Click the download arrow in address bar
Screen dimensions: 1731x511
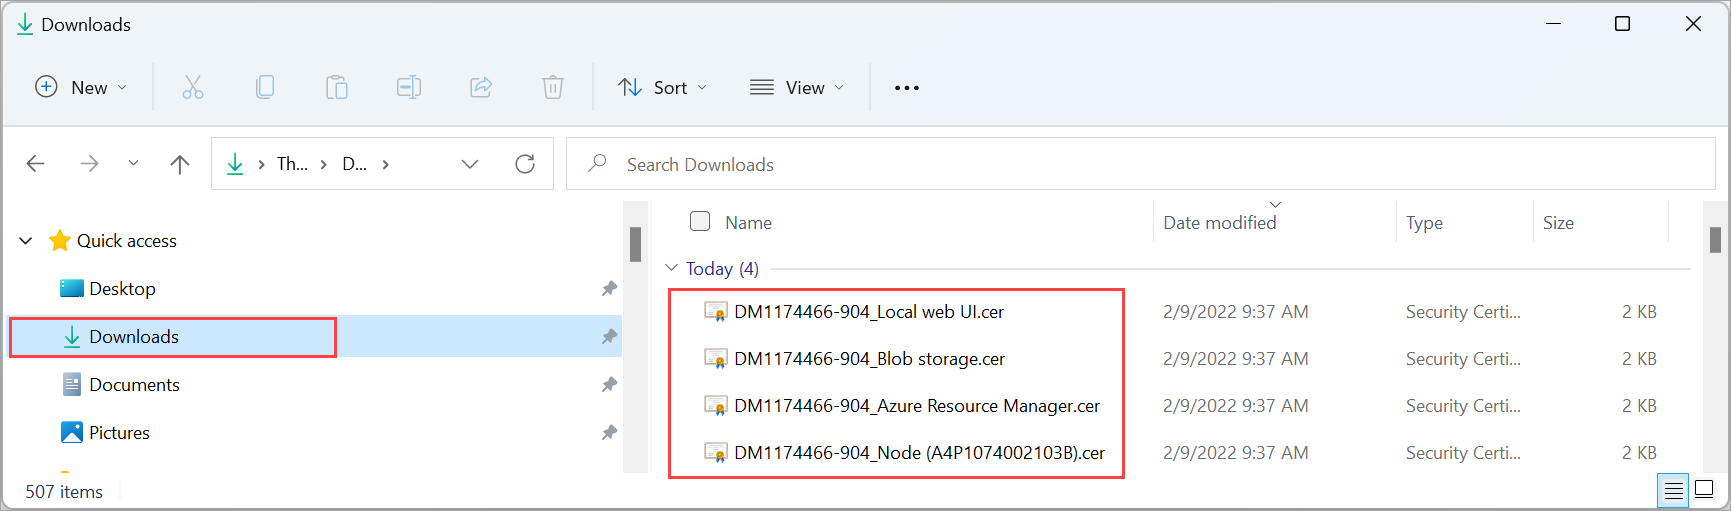[235, 164]
